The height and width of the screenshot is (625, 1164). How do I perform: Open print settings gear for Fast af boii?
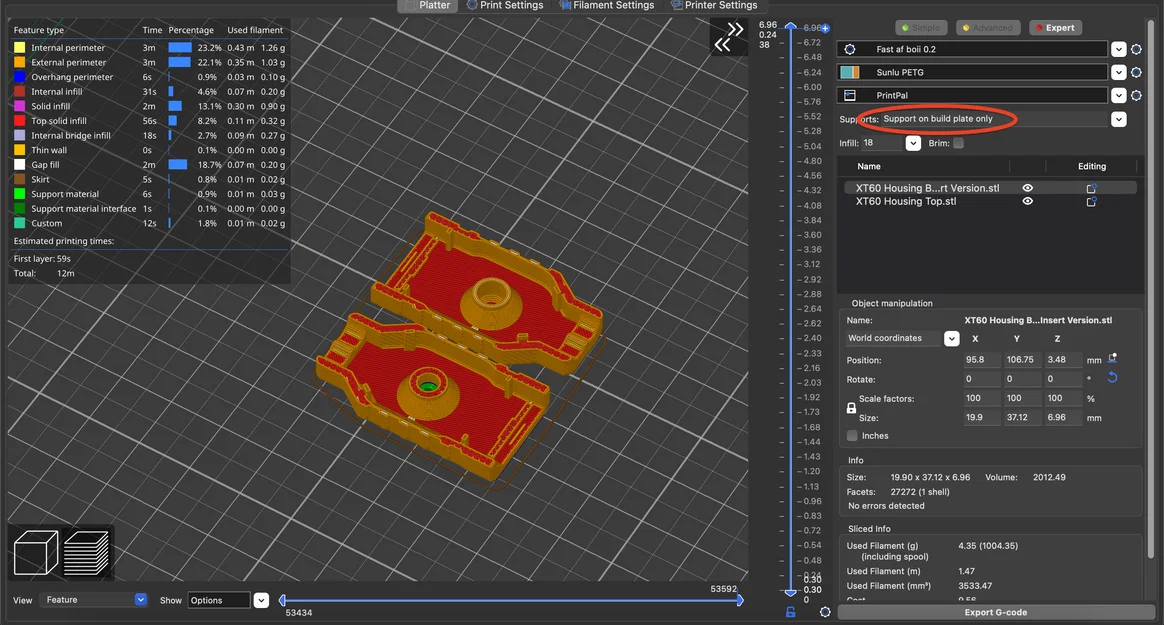1136,49
